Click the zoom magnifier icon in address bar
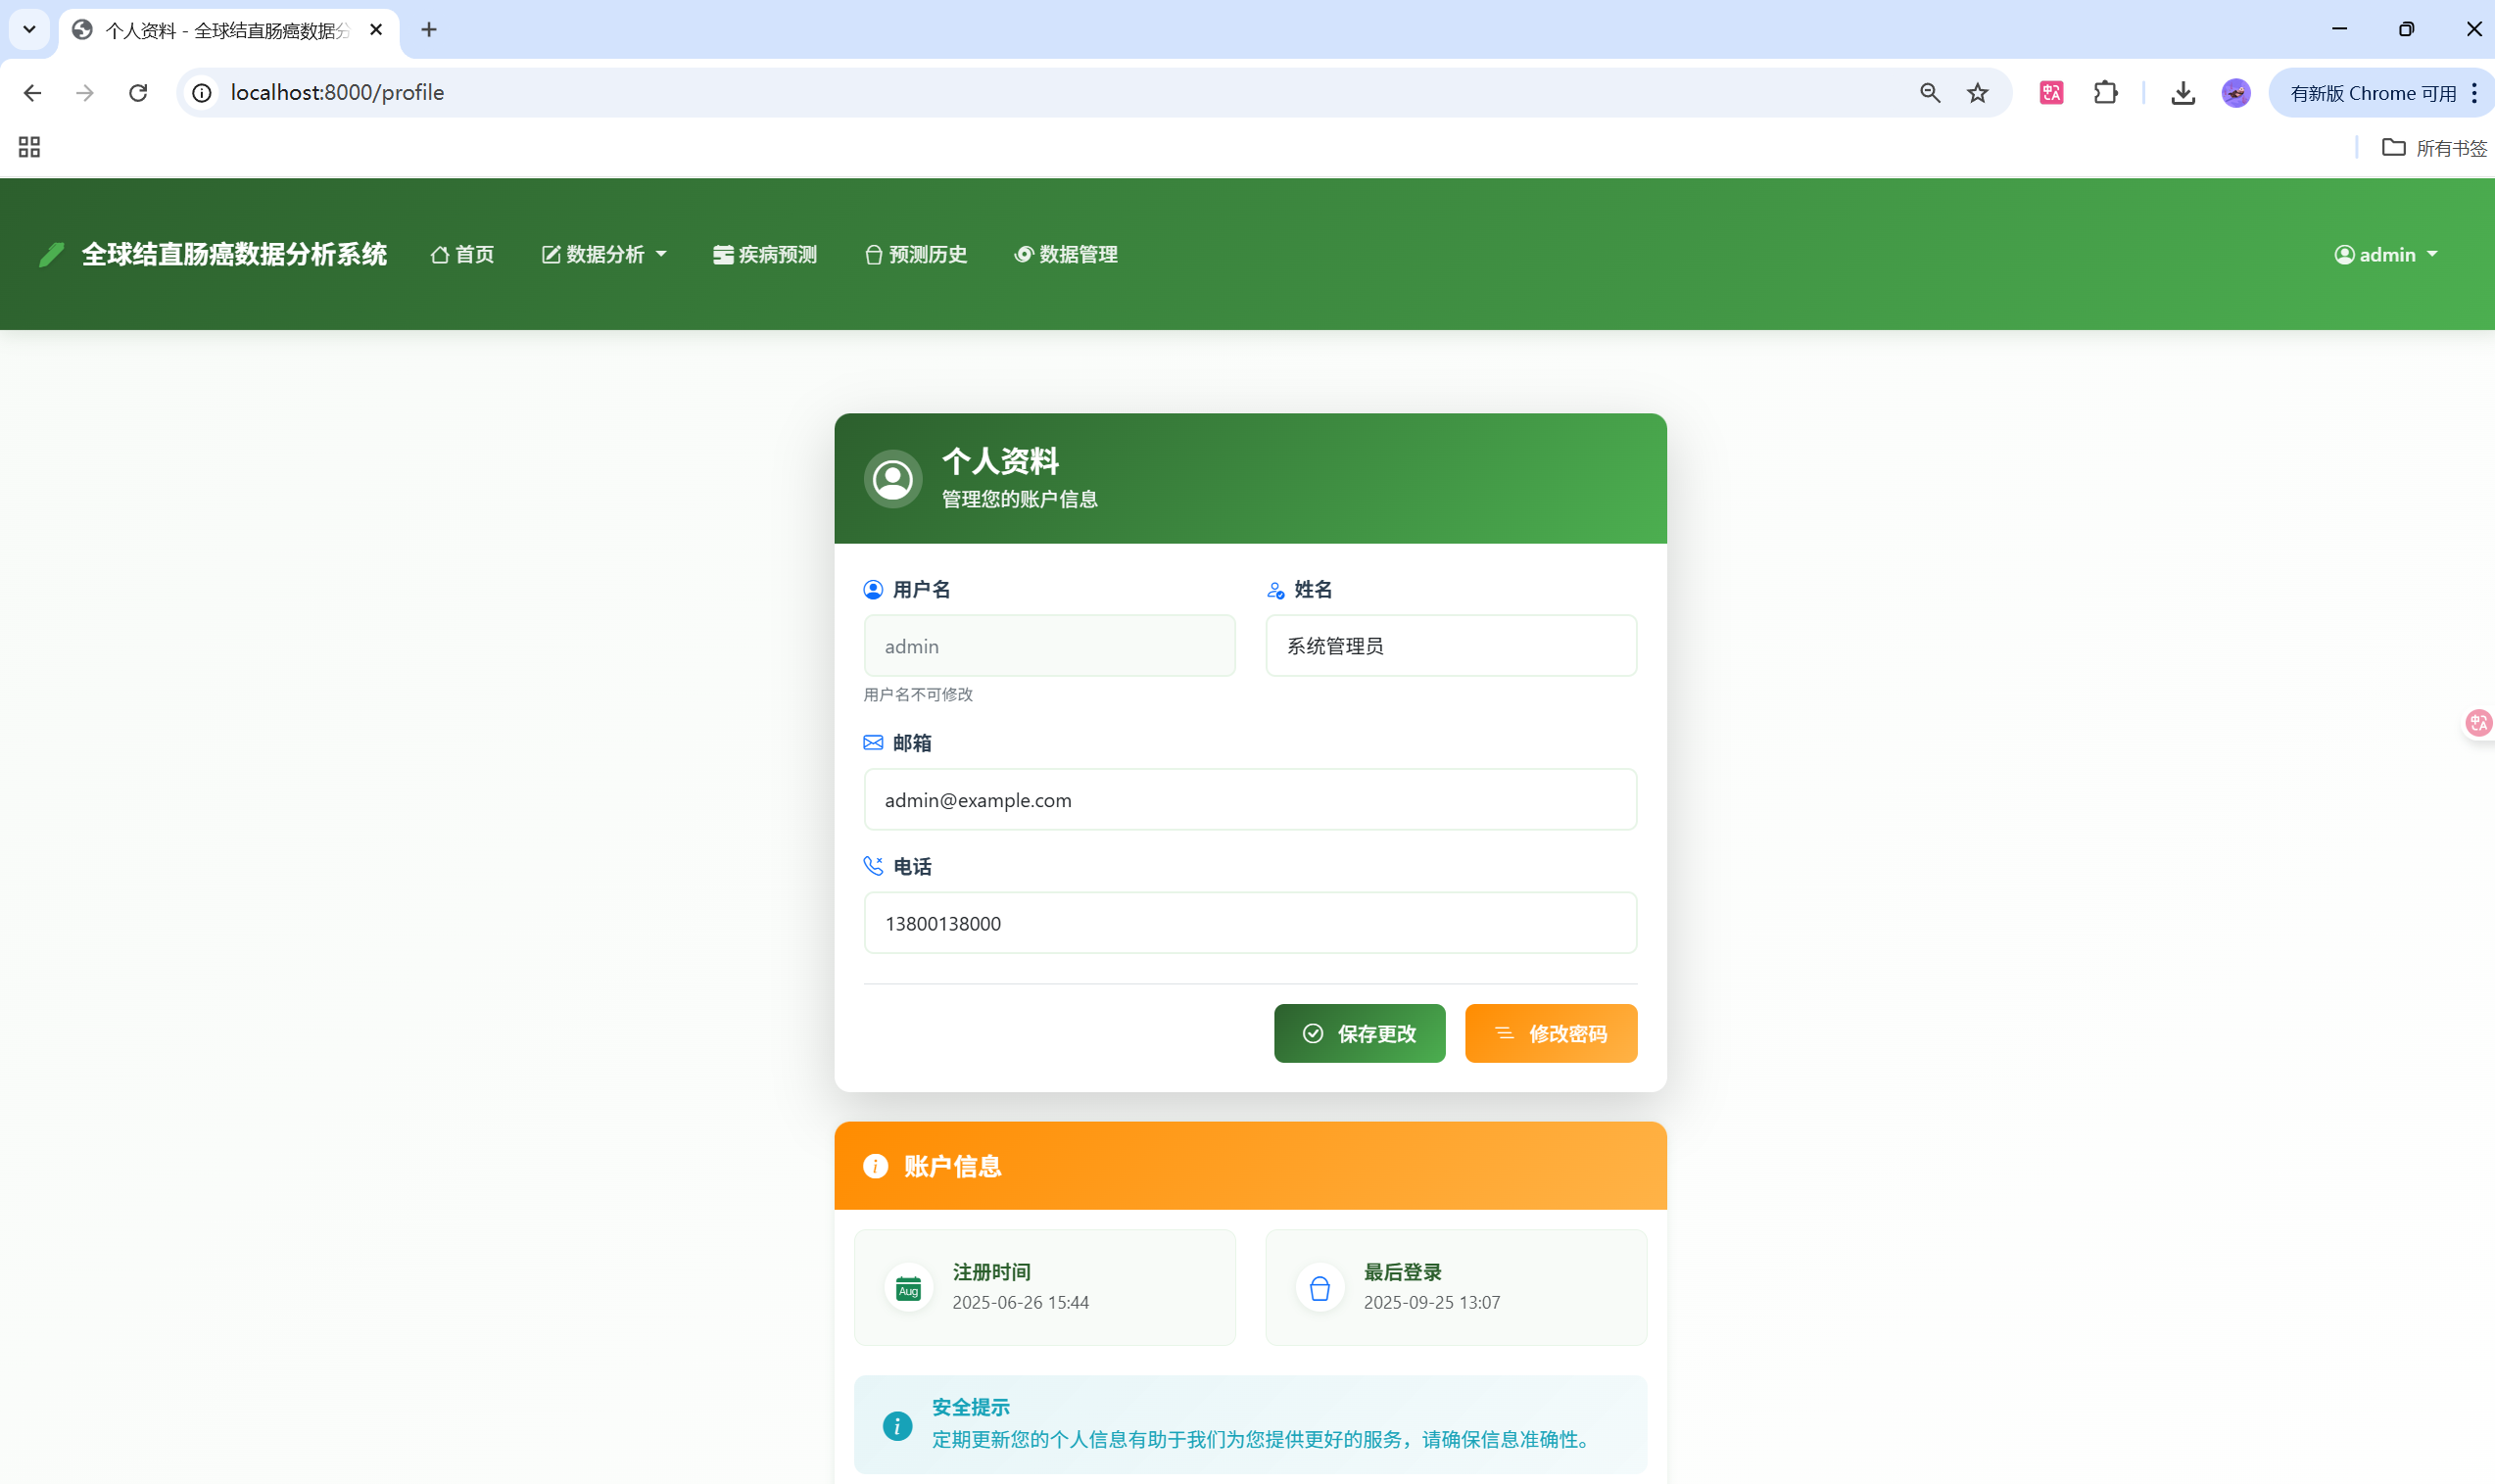 [1929, 92]
